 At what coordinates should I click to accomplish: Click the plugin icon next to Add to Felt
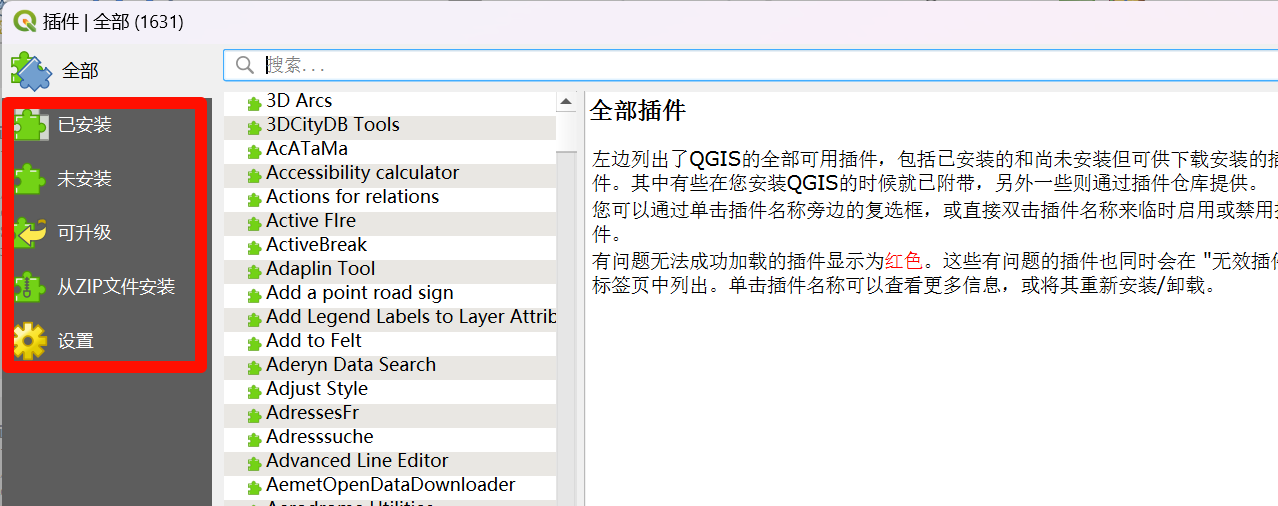(254, 343)
